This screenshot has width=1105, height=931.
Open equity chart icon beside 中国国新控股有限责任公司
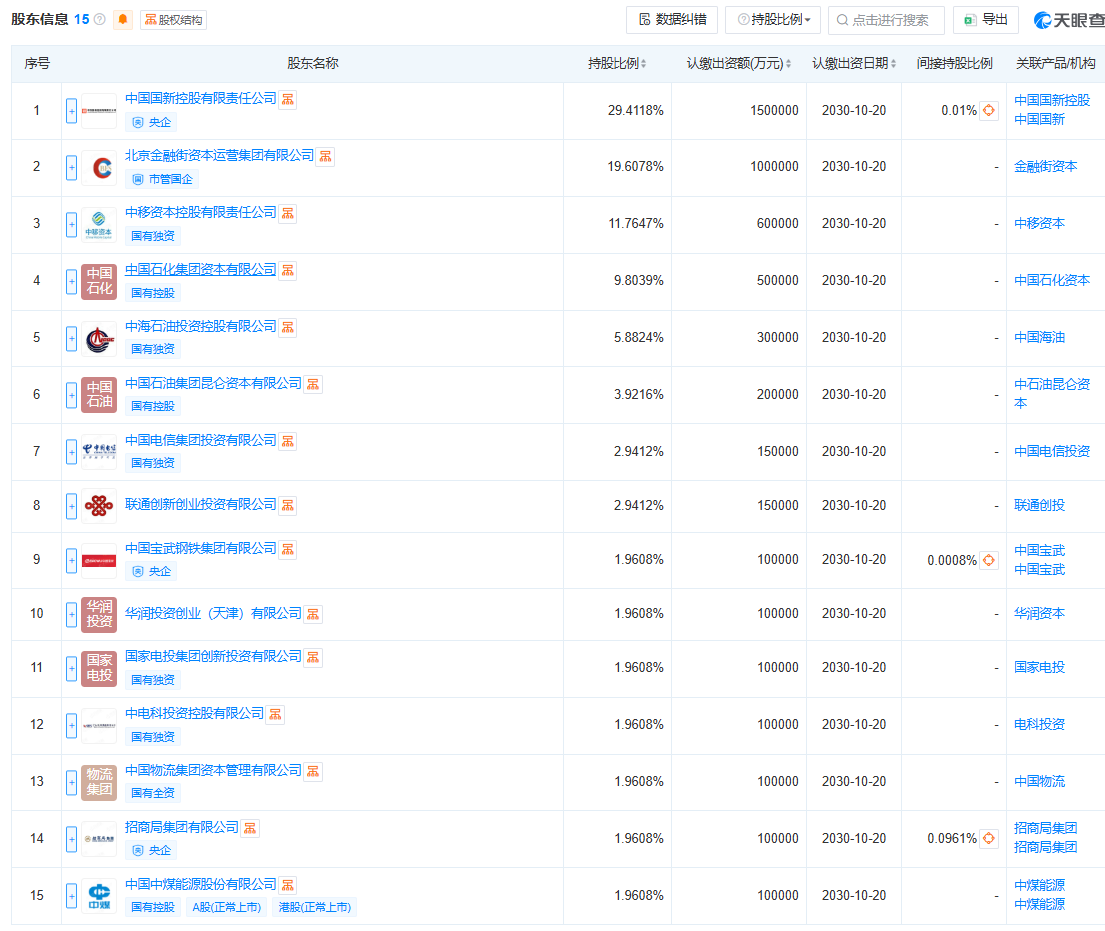(x=288, y=99)
